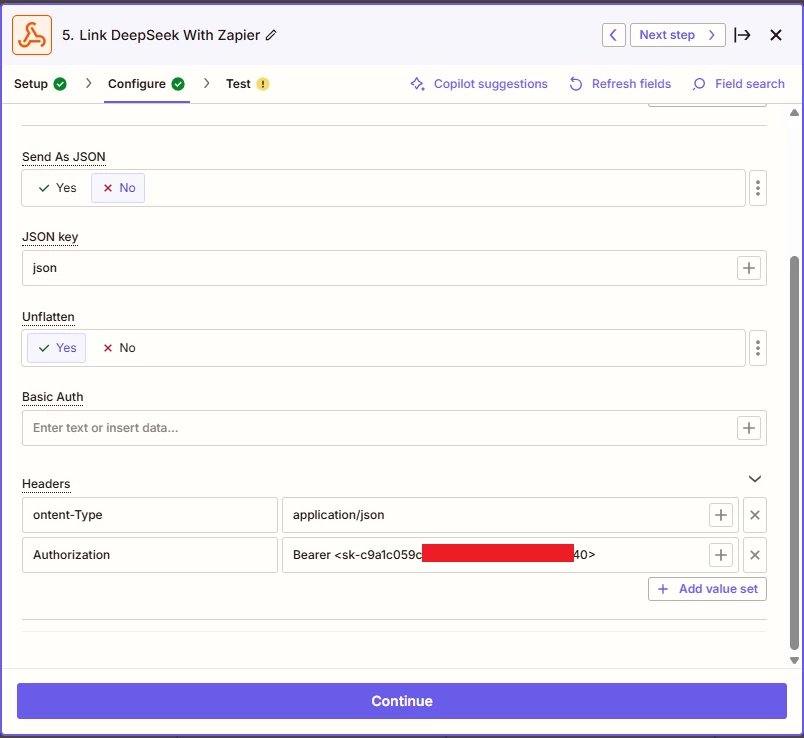Screen dimensions: 804x738
Task: Select No for Send As JSON
Action: point(118,188)
